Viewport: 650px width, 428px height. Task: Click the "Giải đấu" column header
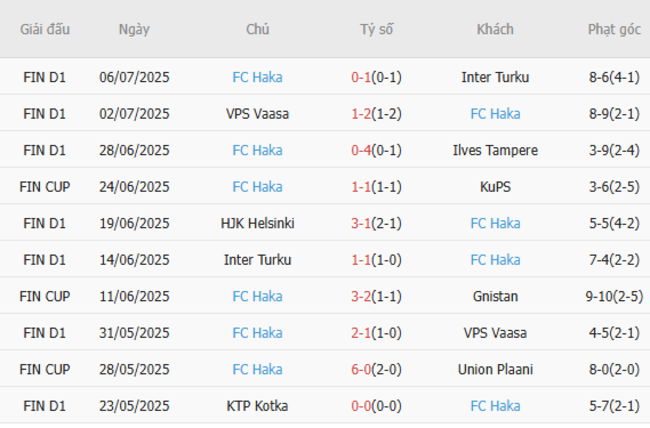click(x=45, y=29)
